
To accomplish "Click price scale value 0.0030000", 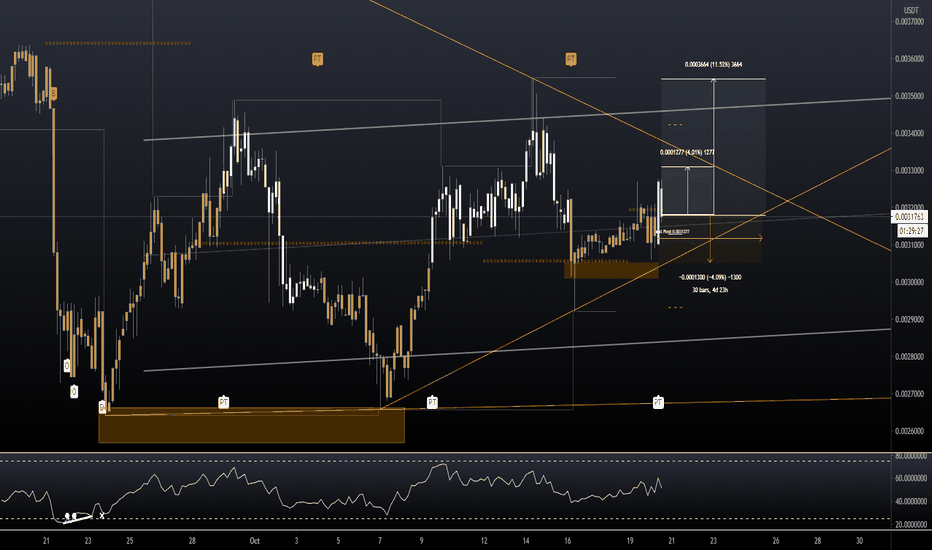I will (x=909, y=282).
